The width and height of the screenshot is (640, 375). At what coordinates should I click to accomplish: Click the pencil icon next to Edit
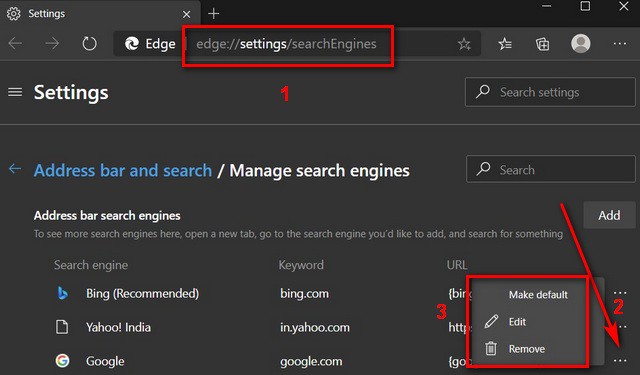491,322
